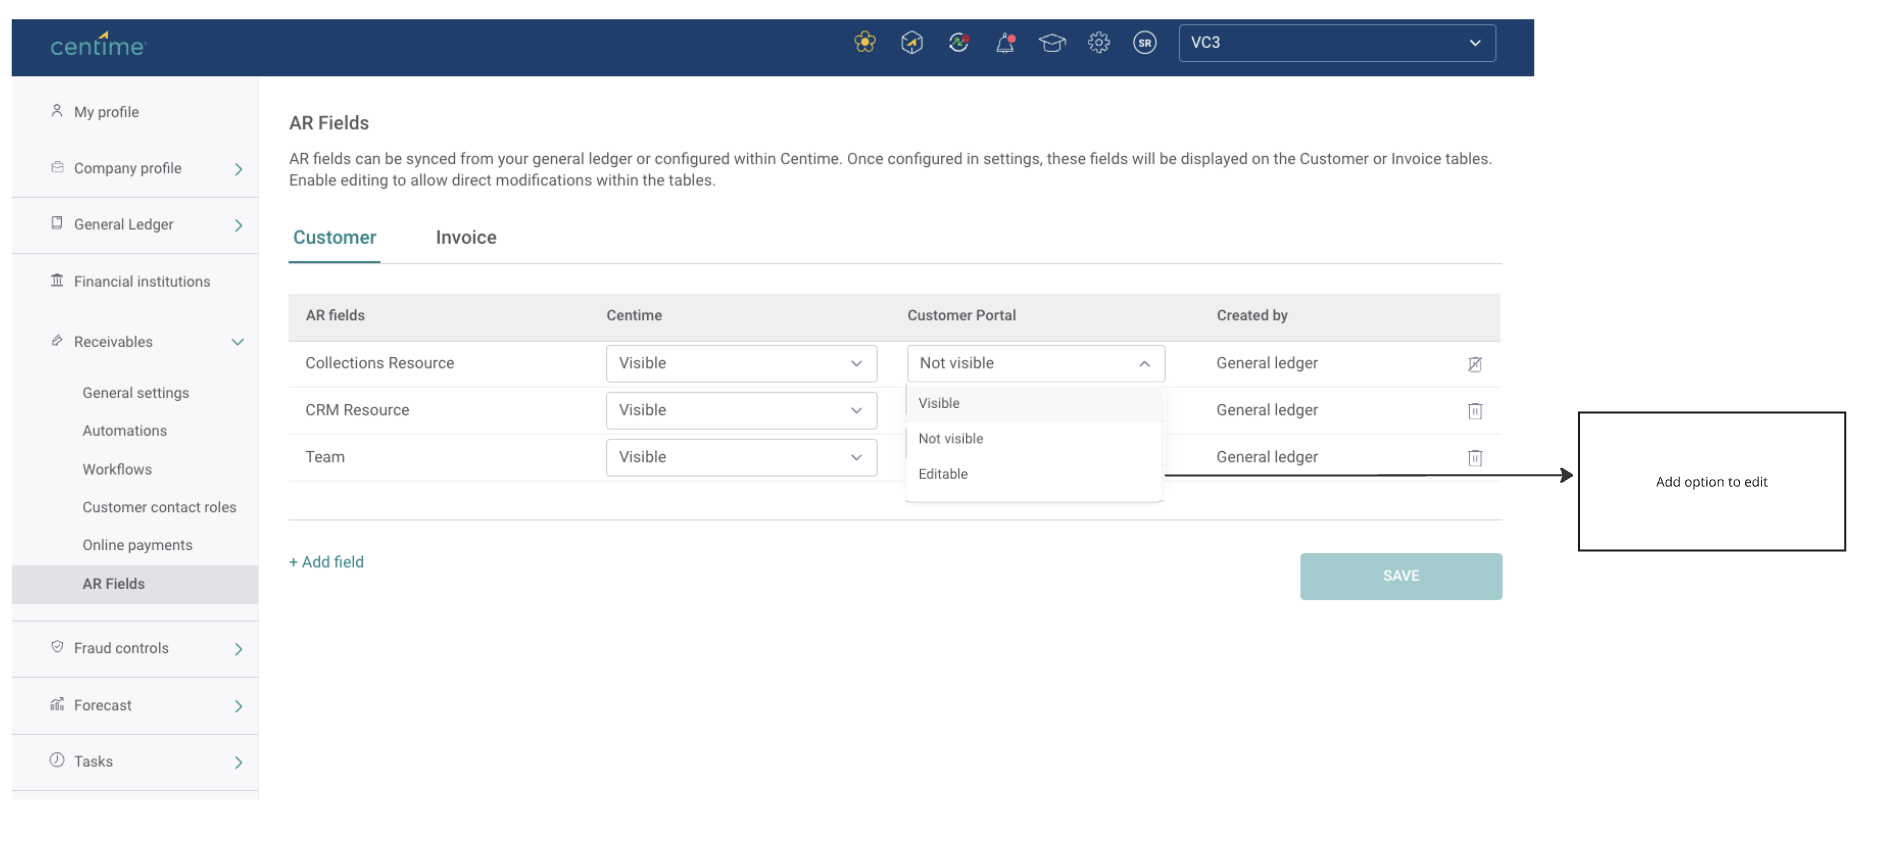Select Visible option in dropdown list

pos(939,403)
